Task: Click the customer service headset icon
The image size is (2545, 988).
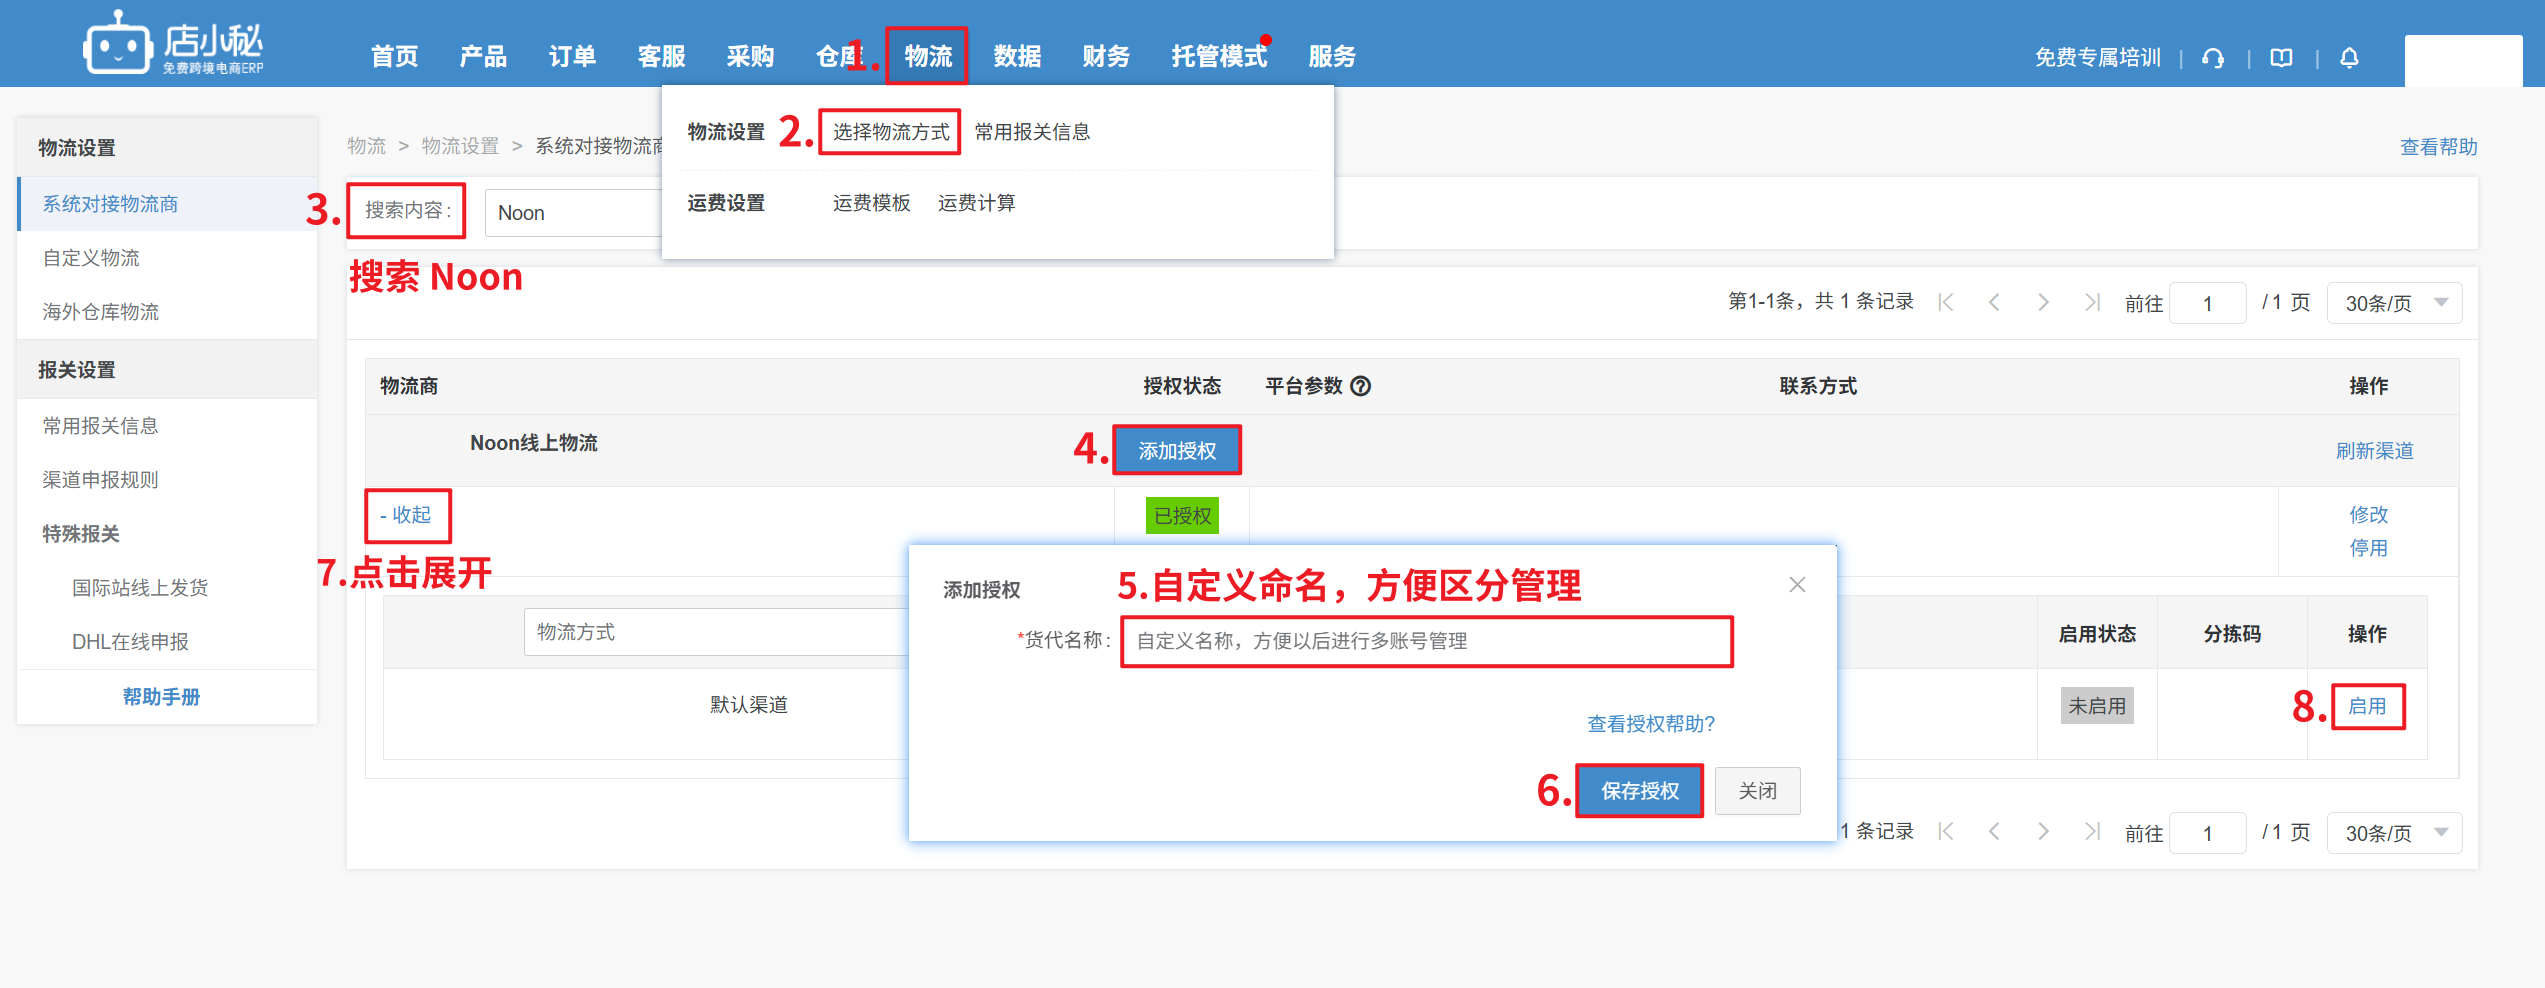Action: click(2213, 58)
